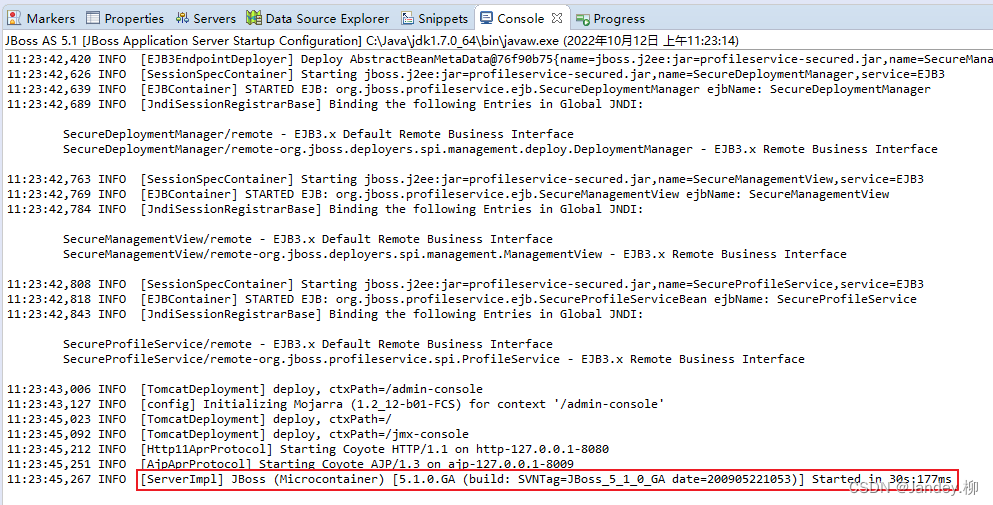Click 'SecureDeploymentManager/remote - EJB3.x Default' line
Image resolution: width=993 pixels, height=505 pixels.
click(318, 134)
